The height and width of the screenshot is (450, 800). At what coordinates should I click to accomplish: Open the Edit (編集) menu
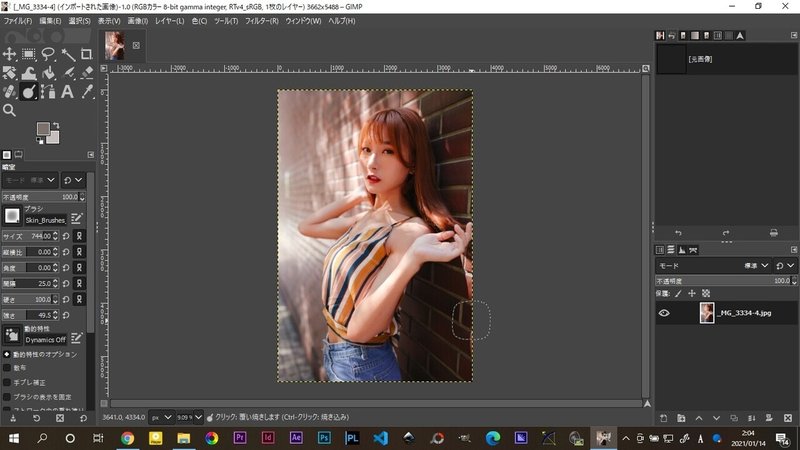[x=50, y=21]
